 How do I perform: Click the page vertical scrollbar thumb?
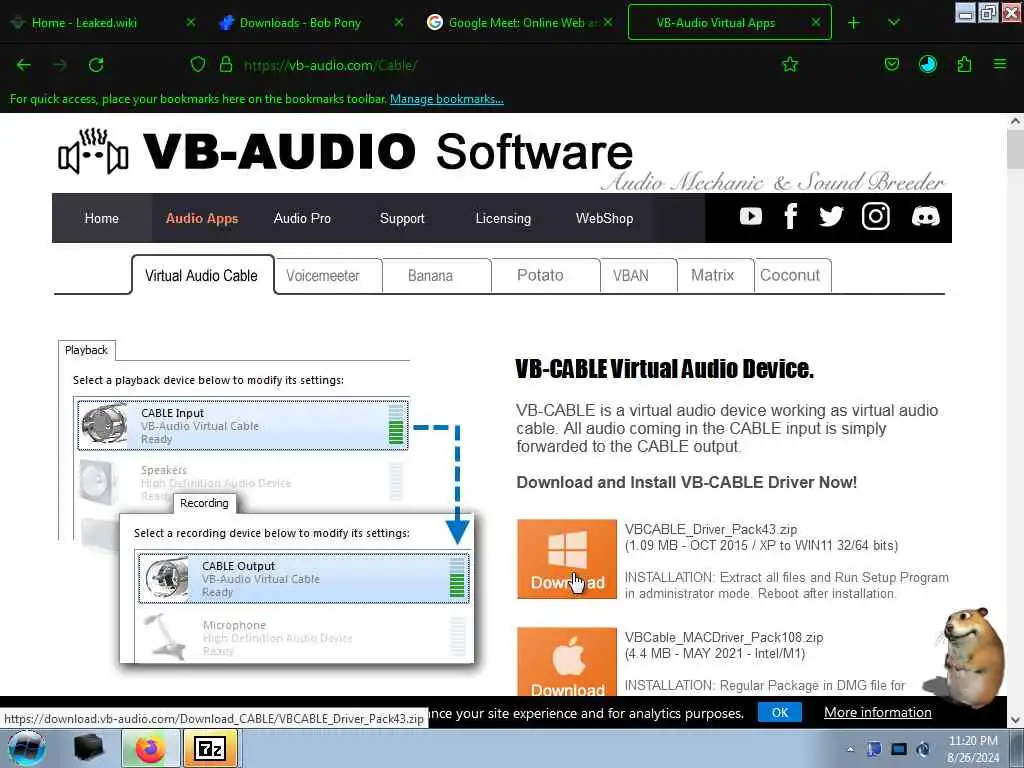(1016, 150)
